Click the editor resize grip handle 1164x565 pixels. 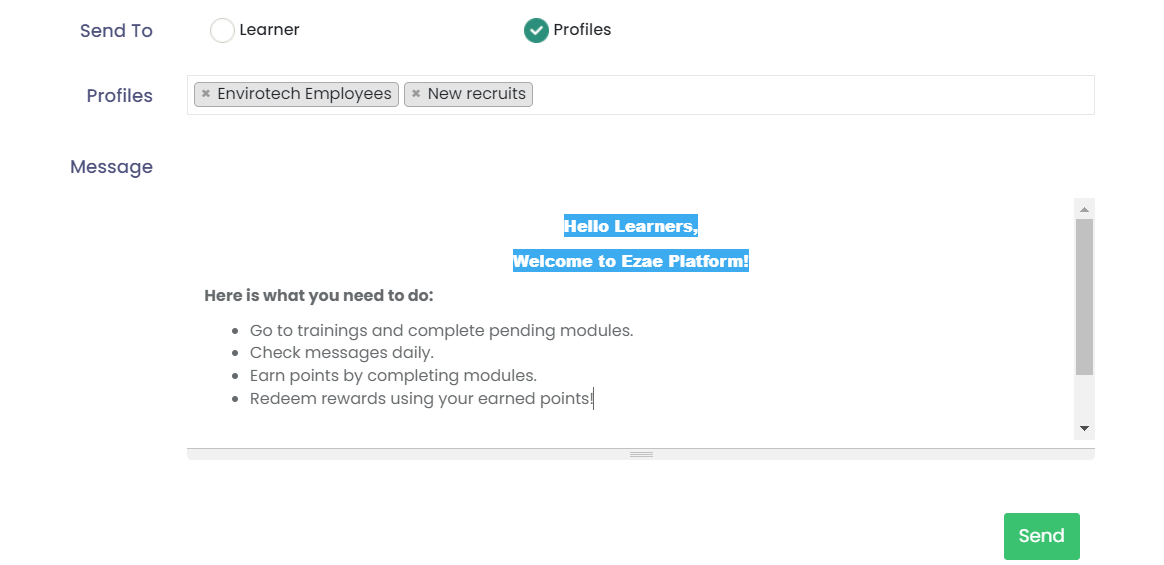click(x=641, y=454)
